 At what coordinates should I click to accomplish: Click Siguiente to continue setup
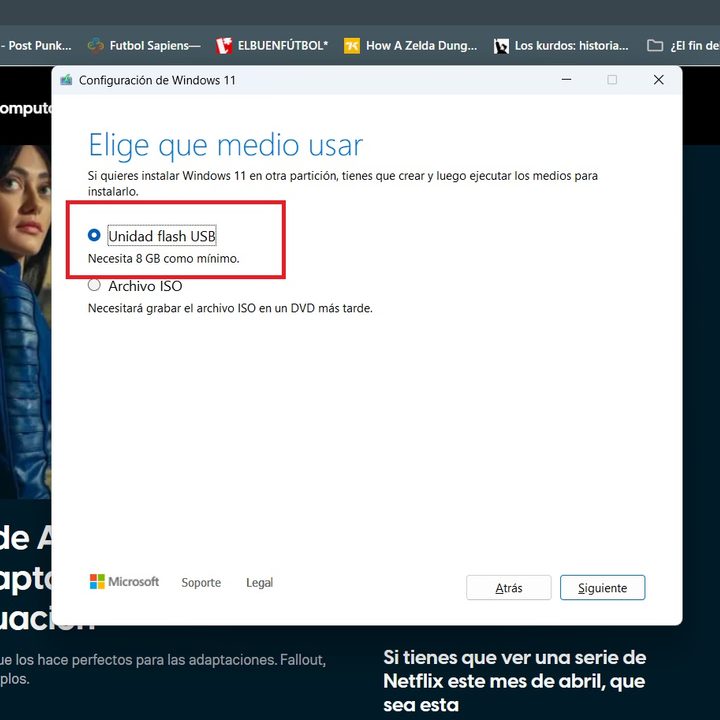tap(602, 588)
